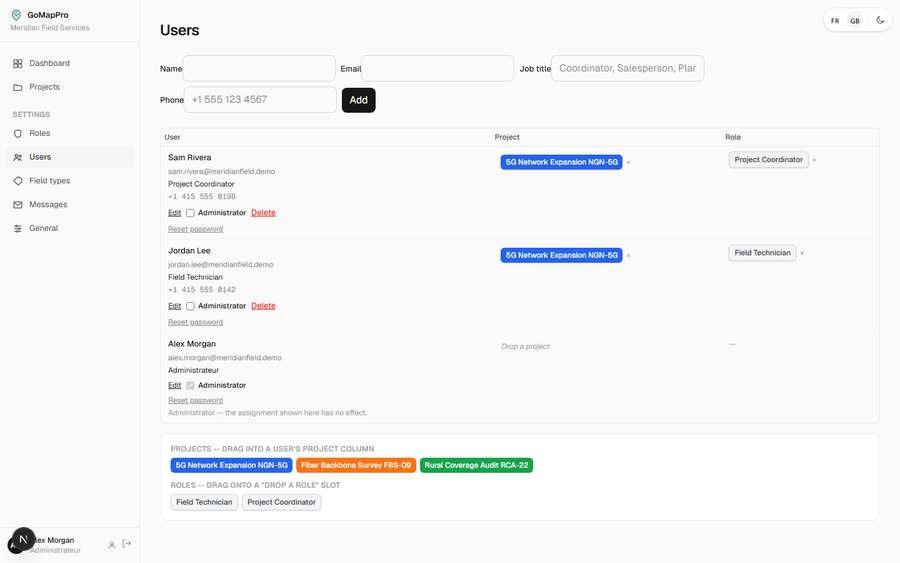Viewport: 900px width, 563px height.
Task: Click the Project column header
Action: pos(507,137)
